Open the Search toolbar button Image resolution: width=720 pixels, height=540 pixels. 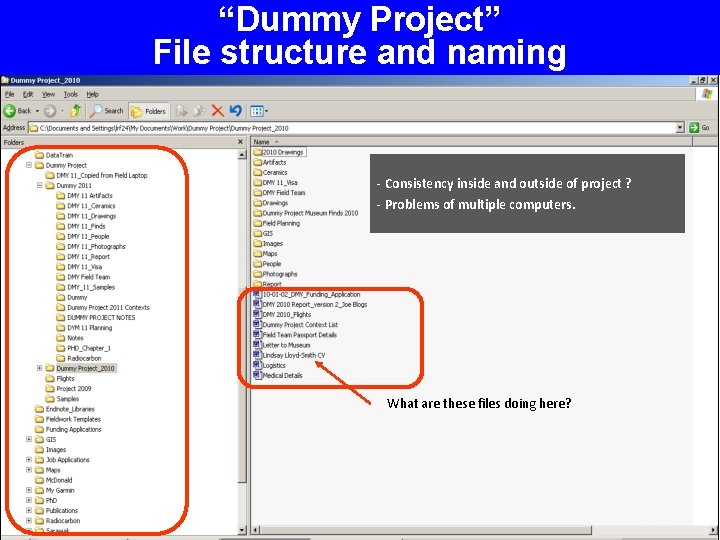tap(107, 111)
